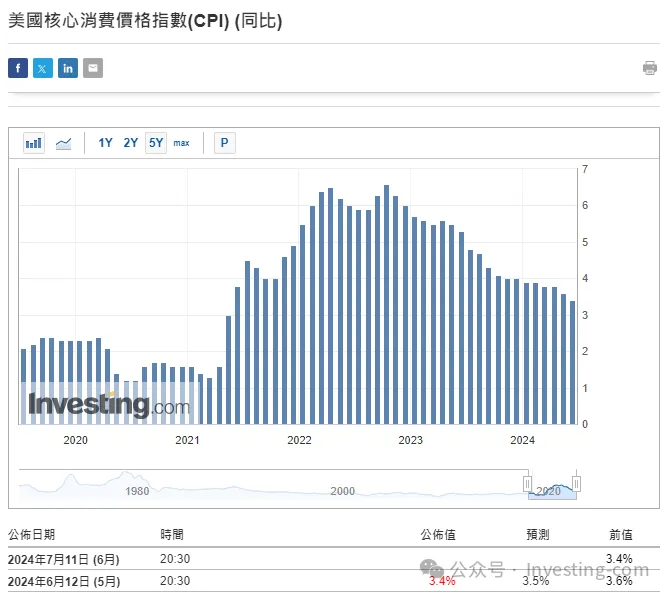Share via the X (Twitter) icon
The image size is (671, 596).
pos(43,68)
